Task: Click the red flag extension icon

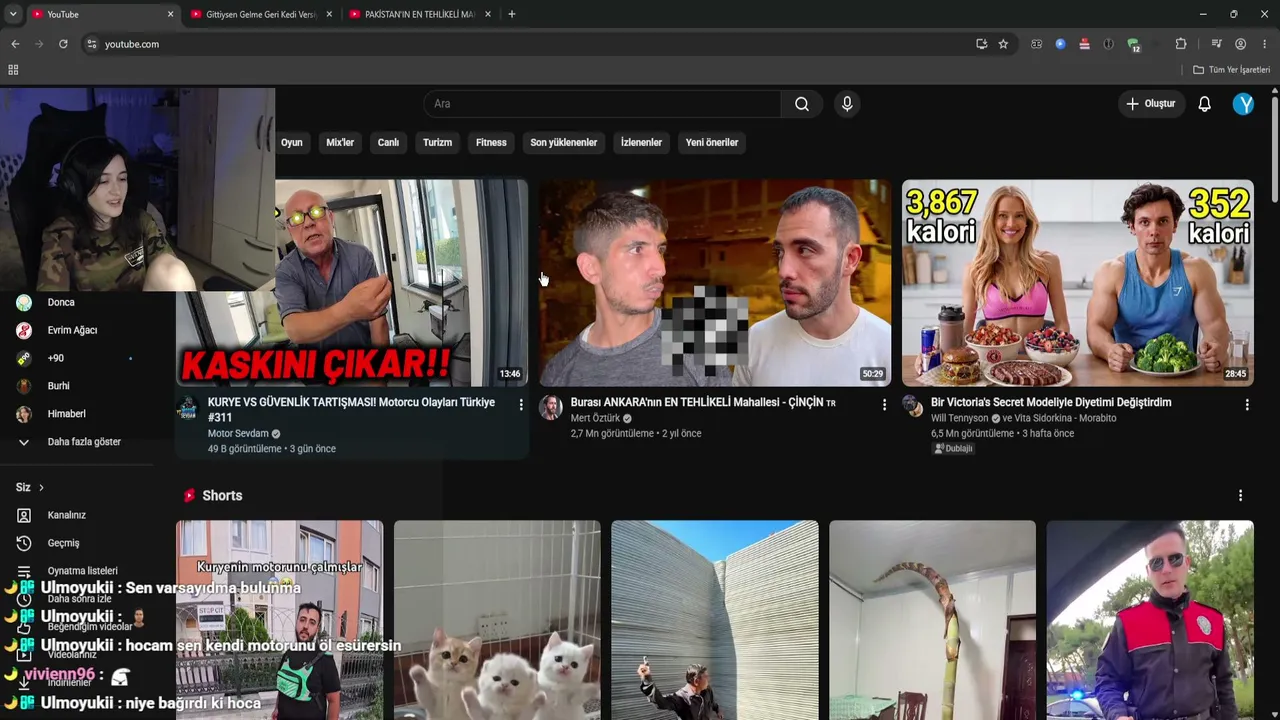Action: click(1084, 44)
